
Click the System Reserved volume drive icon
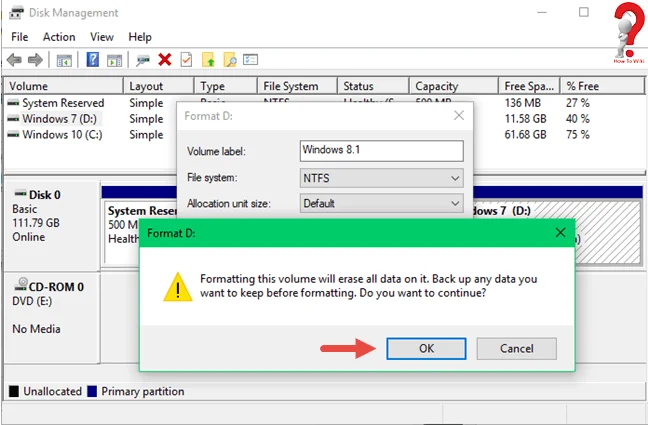[x=13, y=103]
